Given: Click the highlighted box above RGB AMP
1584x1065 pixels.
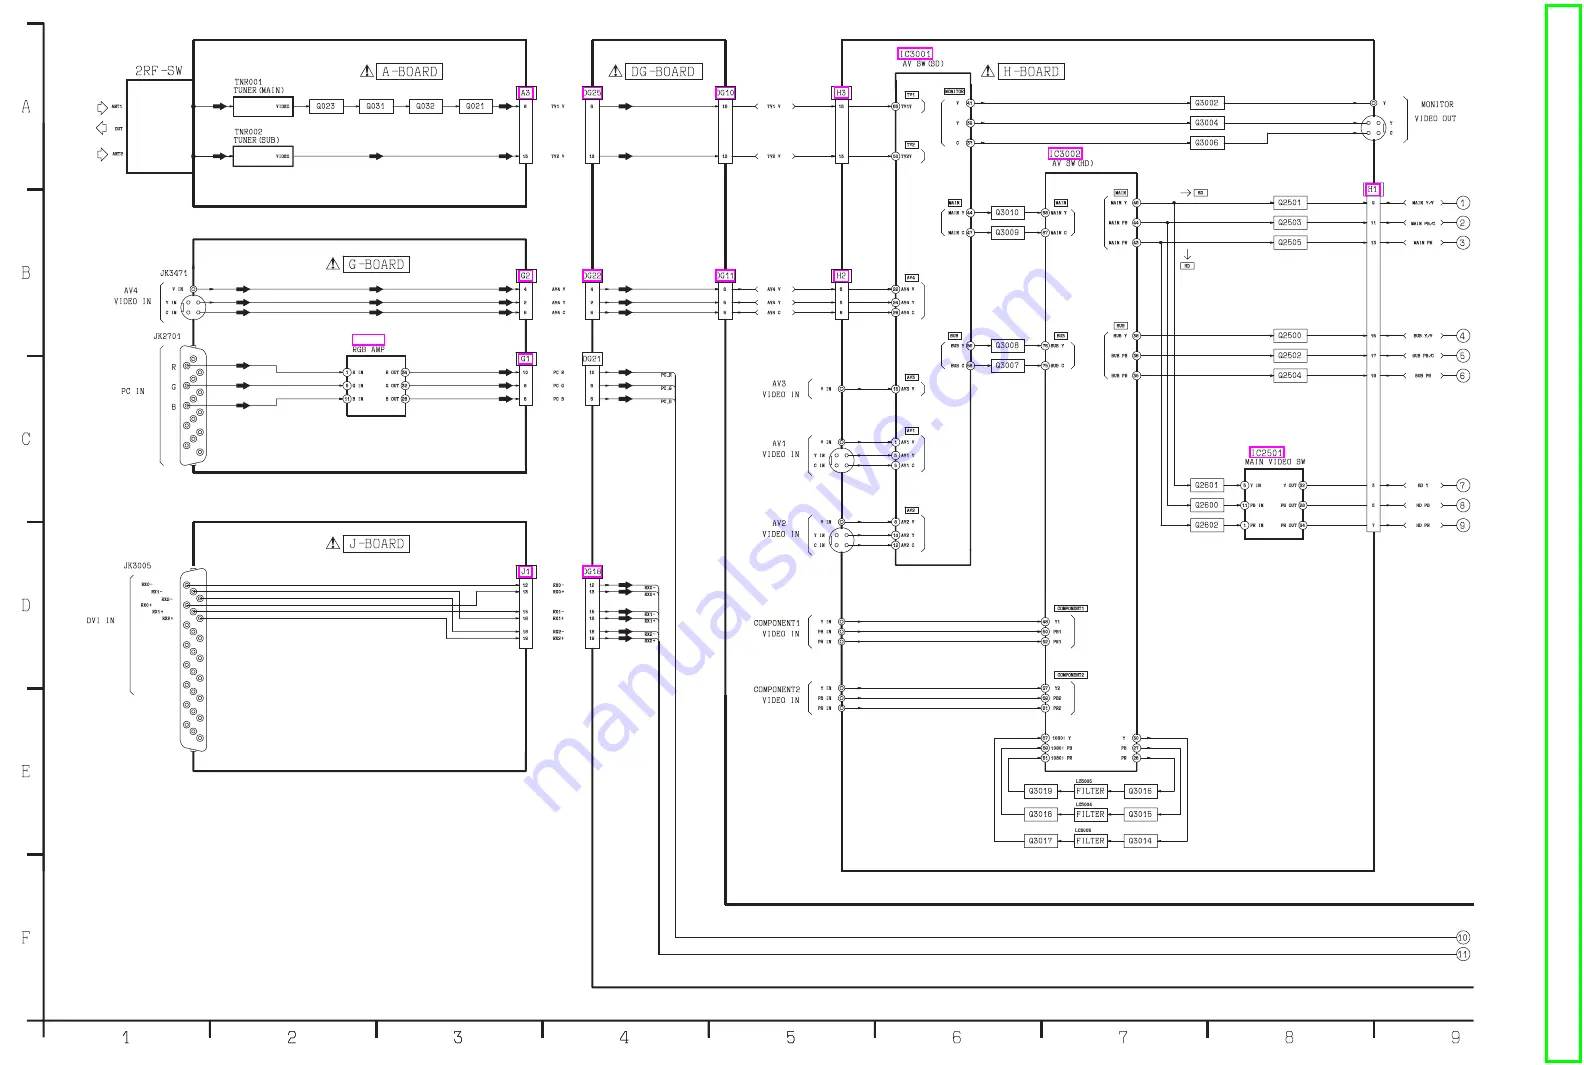Looking at the screenshot, I should coord(368,340).
